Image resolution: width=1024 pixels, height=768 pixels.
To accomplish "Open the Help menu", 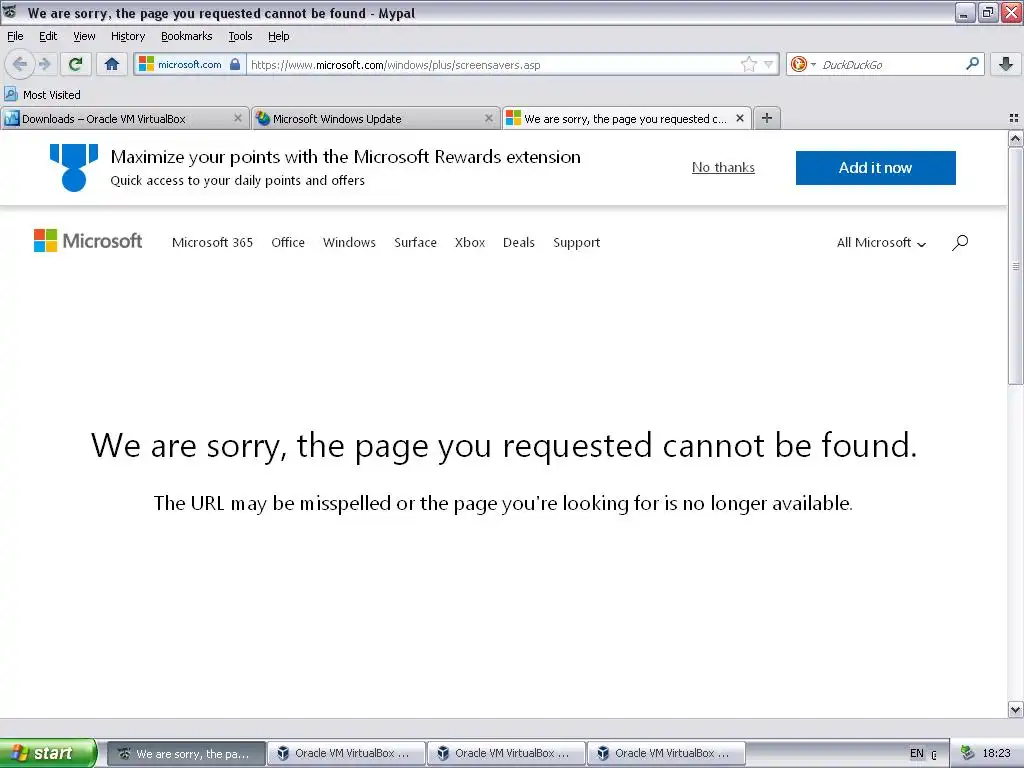I will click(278, 36).
